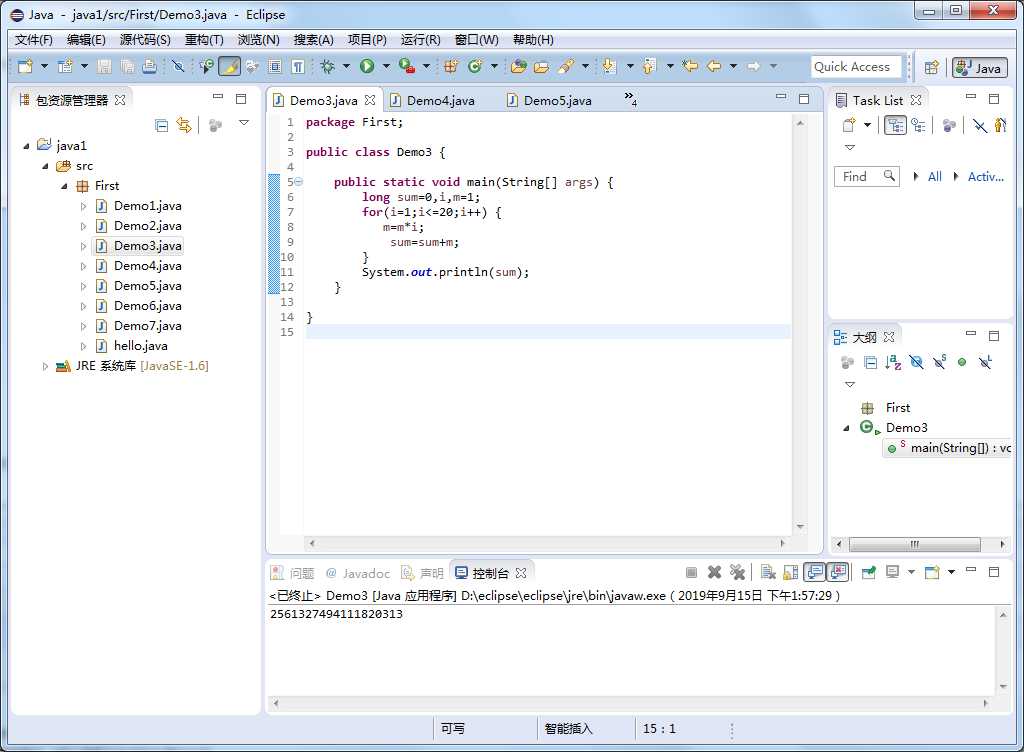Click the Skip All Breakpoints icon
This screenshot has width=1024, height=752.
(178, 66)
